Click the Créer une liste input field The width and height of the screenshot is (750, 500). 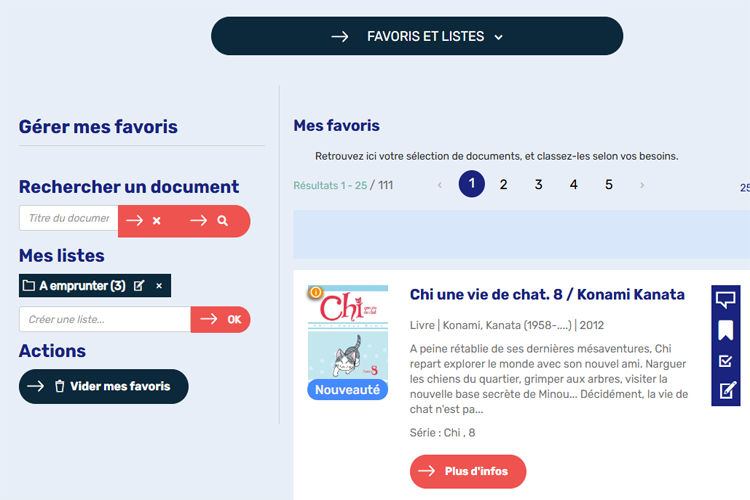[x=105, y=320]
